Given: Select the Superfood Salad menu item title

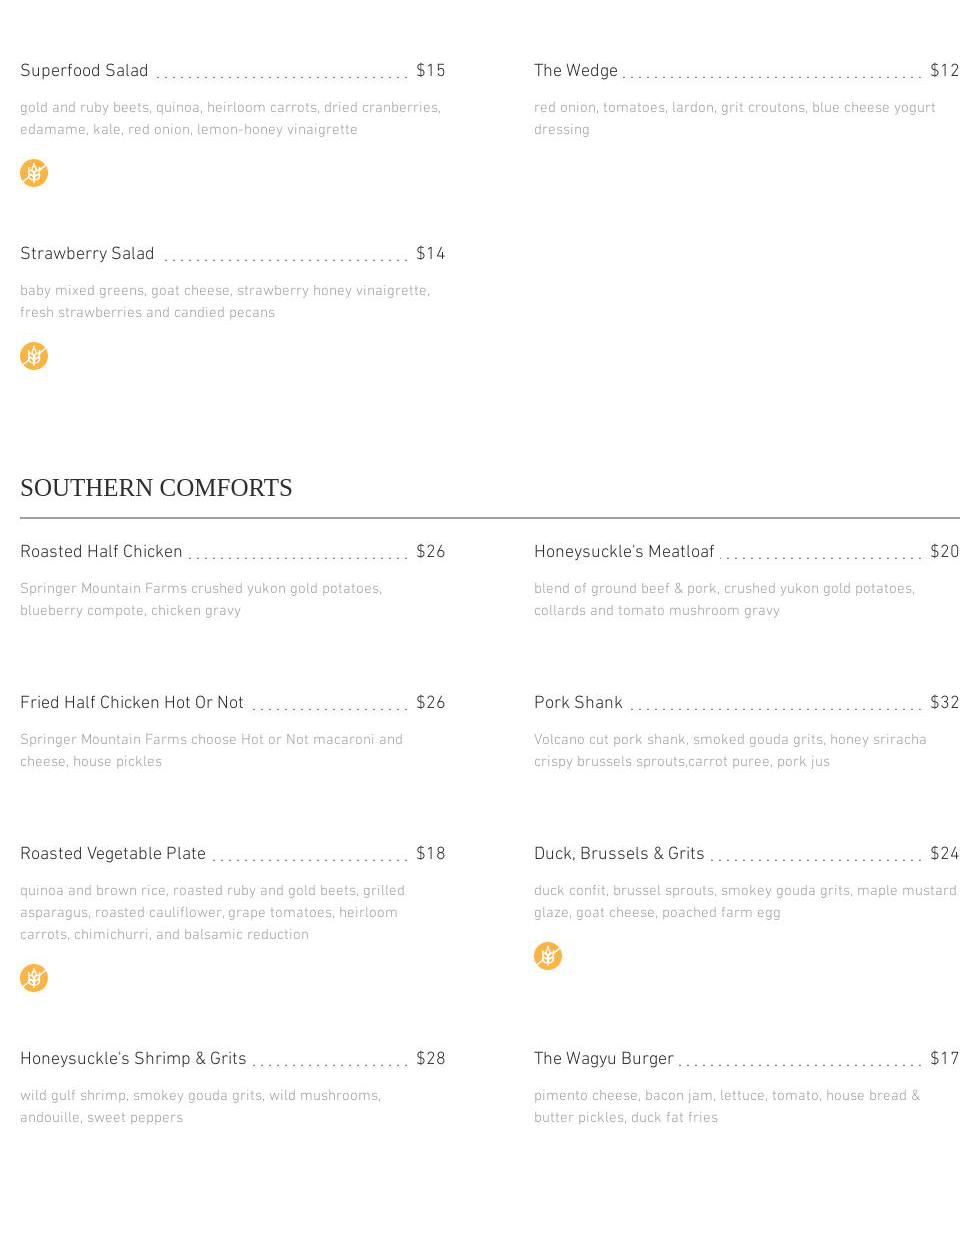Looking at the screenshot, I should click(84, 71).
